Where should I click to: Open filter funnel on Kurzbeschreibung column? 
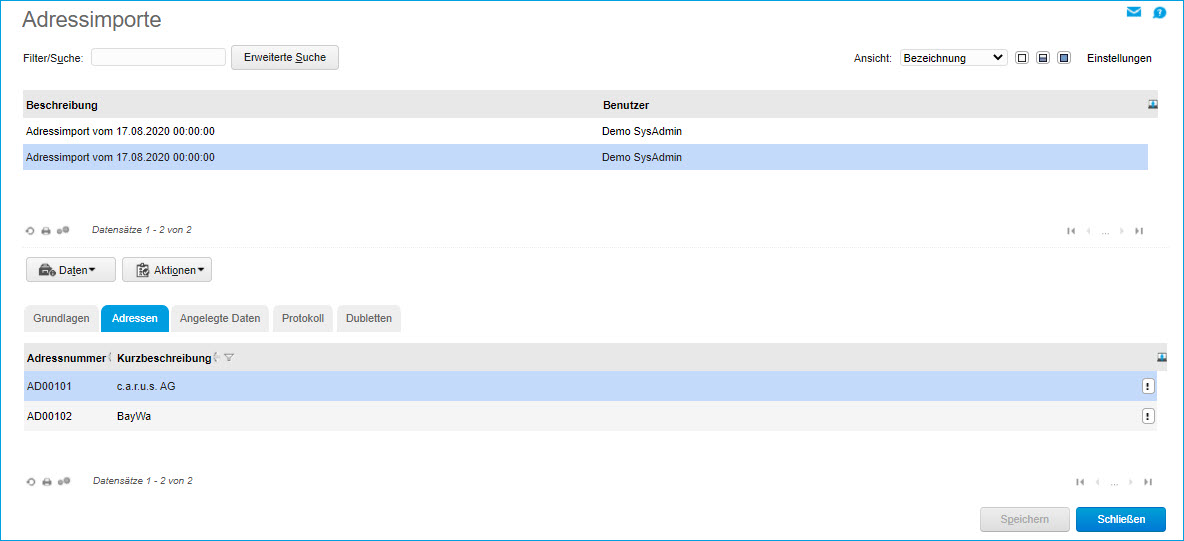229,357
